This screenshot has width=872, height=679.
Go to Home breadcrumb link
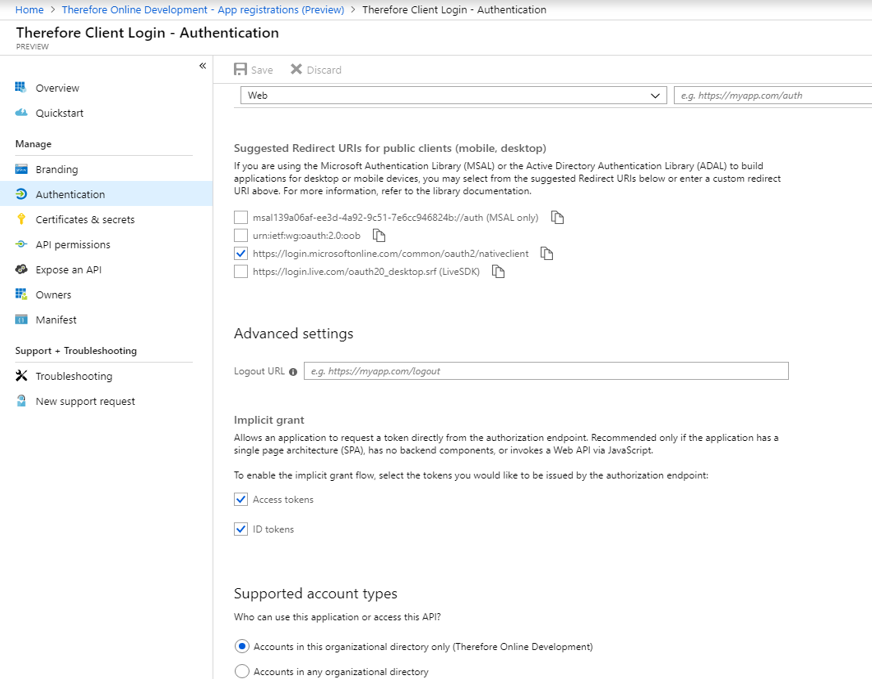tap(29, 9)
